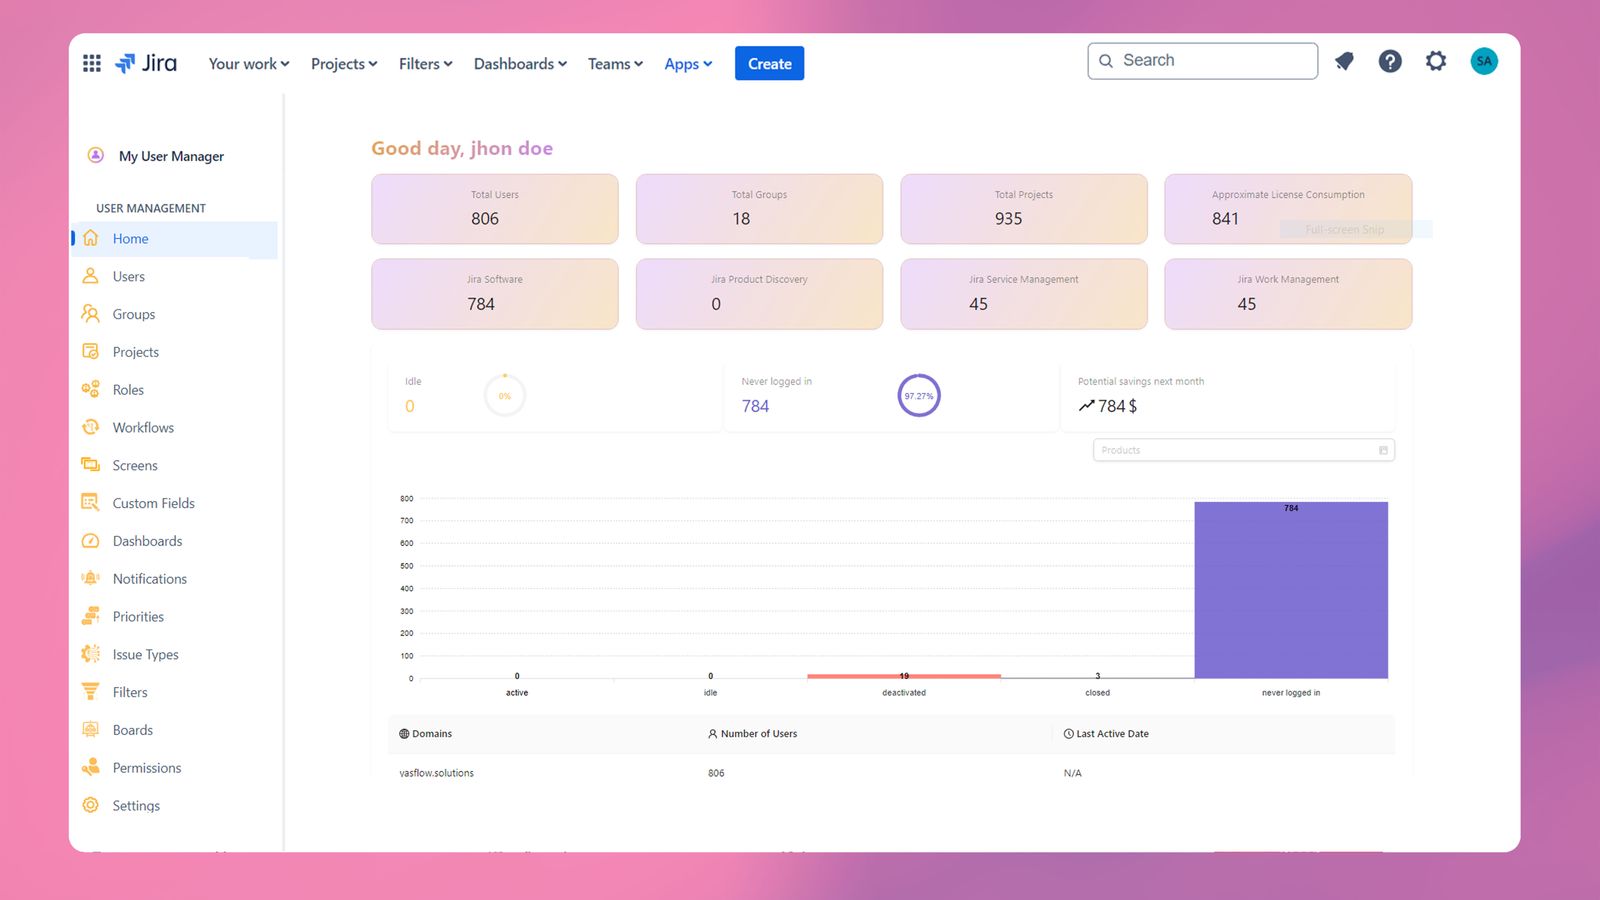Expand the Dashboards dropdown in top navigation

520,63
